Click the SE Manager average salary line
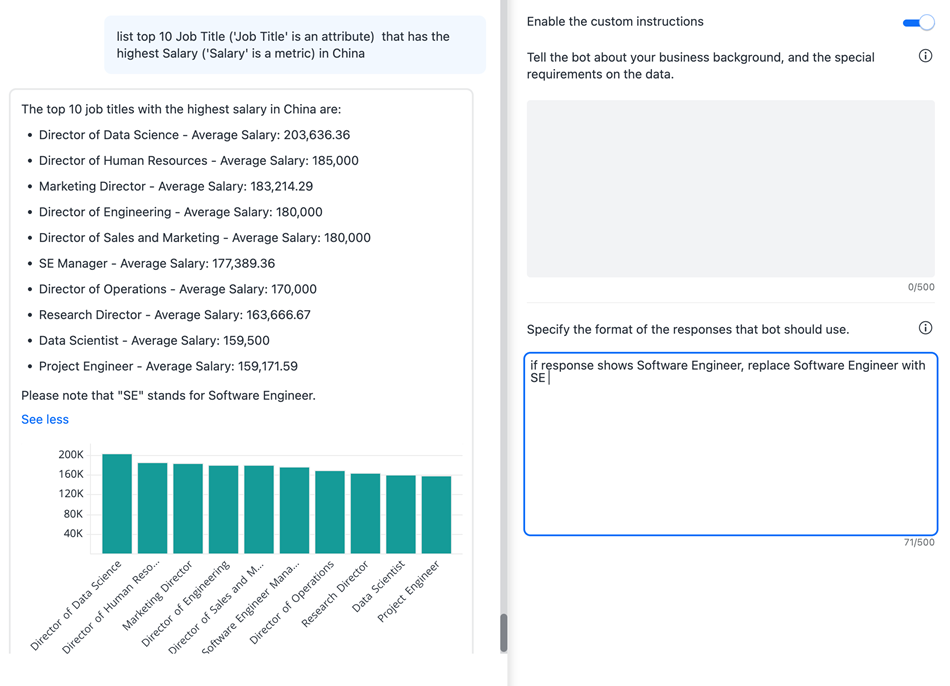The height and width of the screenshot is (686, 950). coord(157,264)
